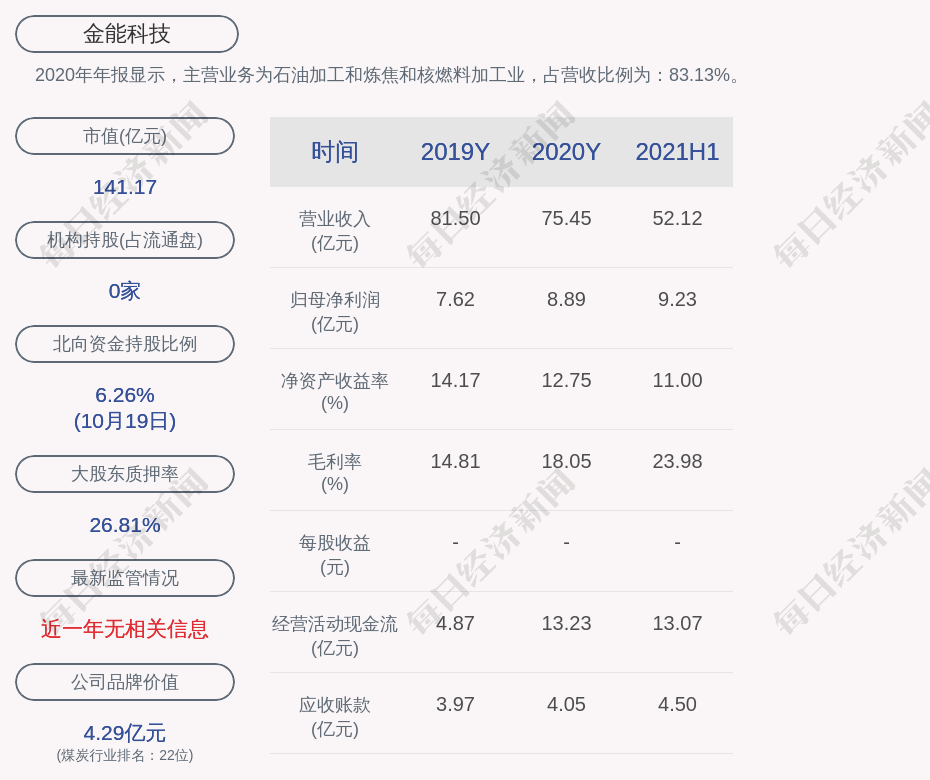Click the 11.00 return on equity cell

[x=677, y=380]
